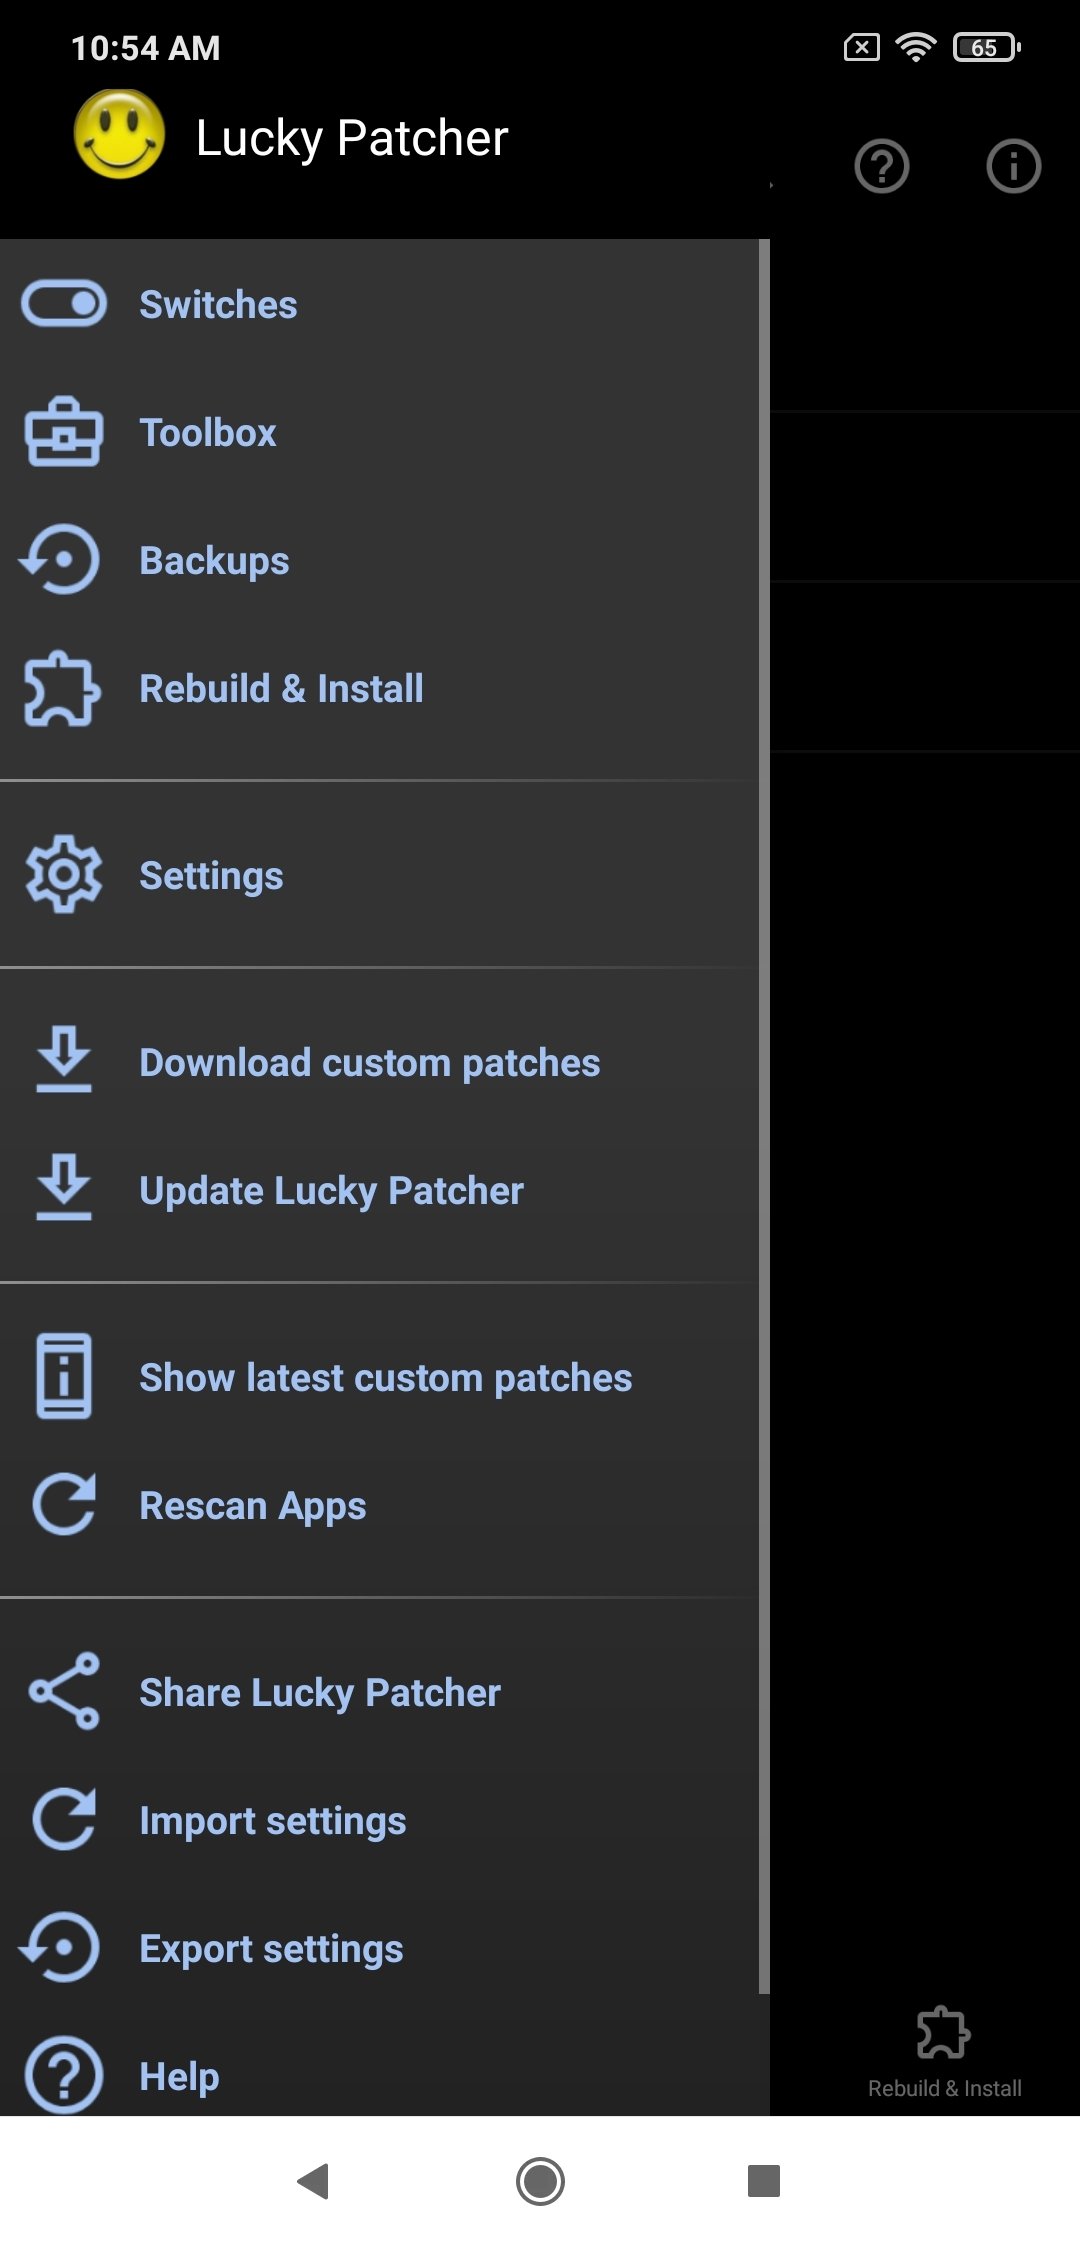1080x2246 pixels.
Task: Select Import settings
Action: tap(272, 1821)
